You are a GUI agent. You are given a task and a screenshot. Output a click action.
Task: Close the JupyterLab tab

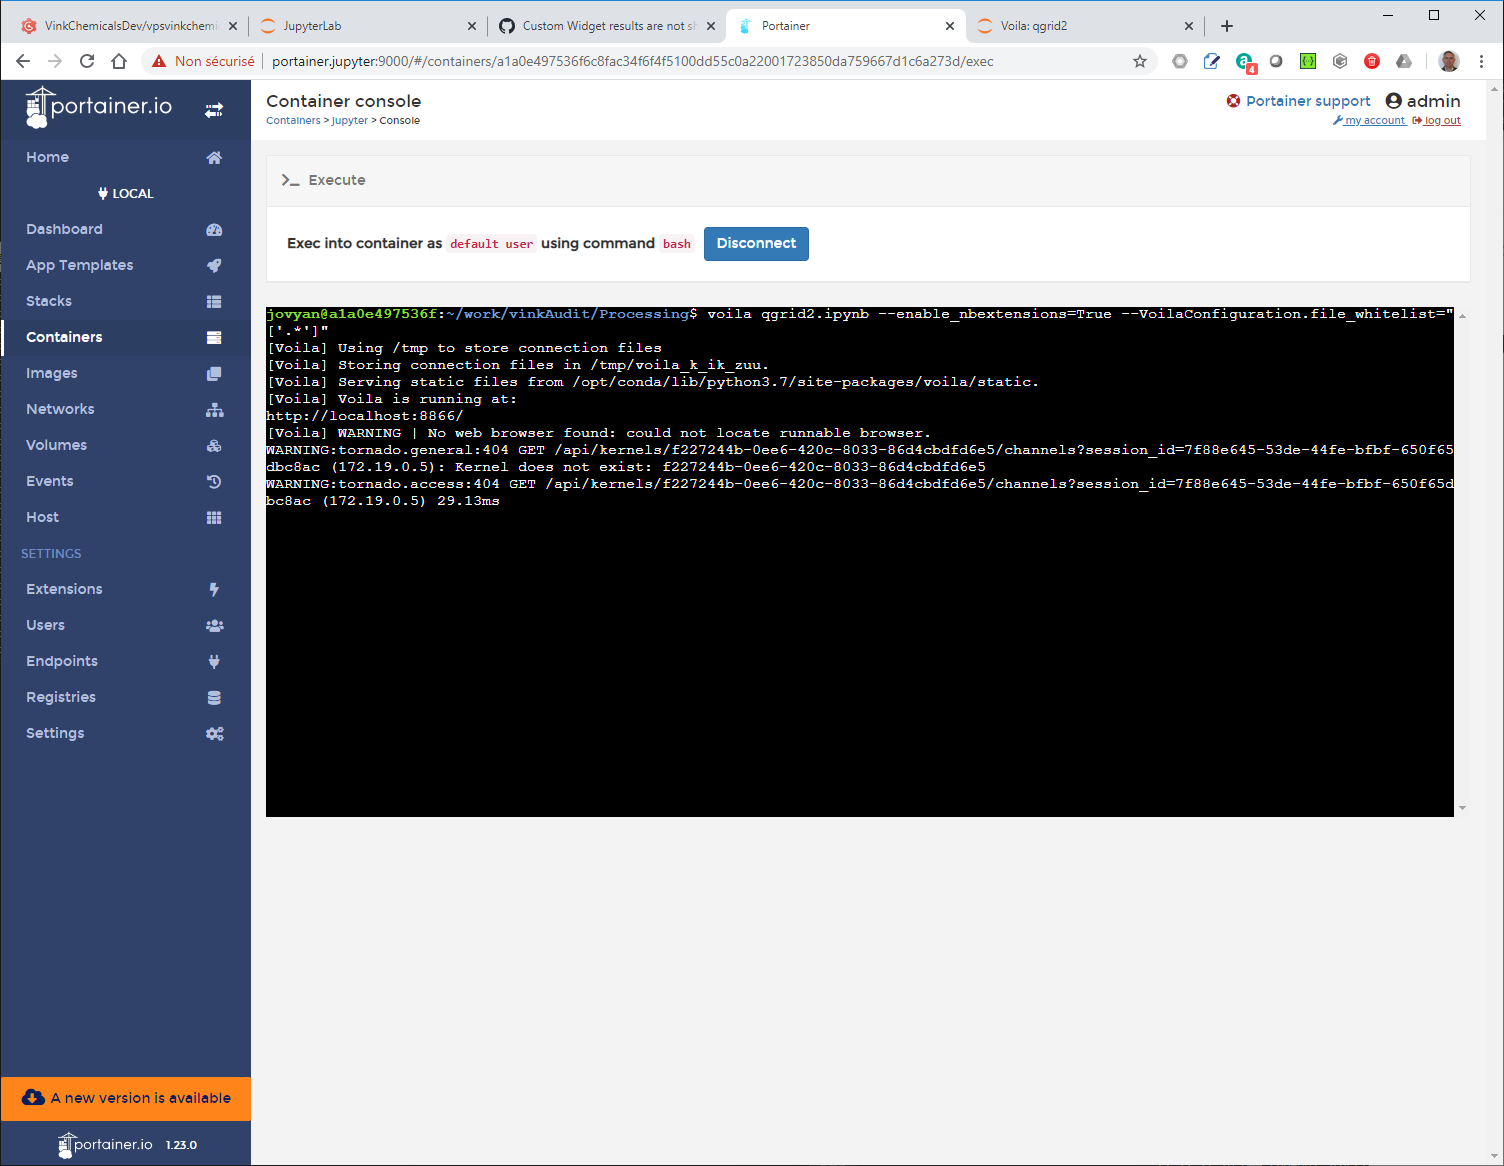[472, 26]
